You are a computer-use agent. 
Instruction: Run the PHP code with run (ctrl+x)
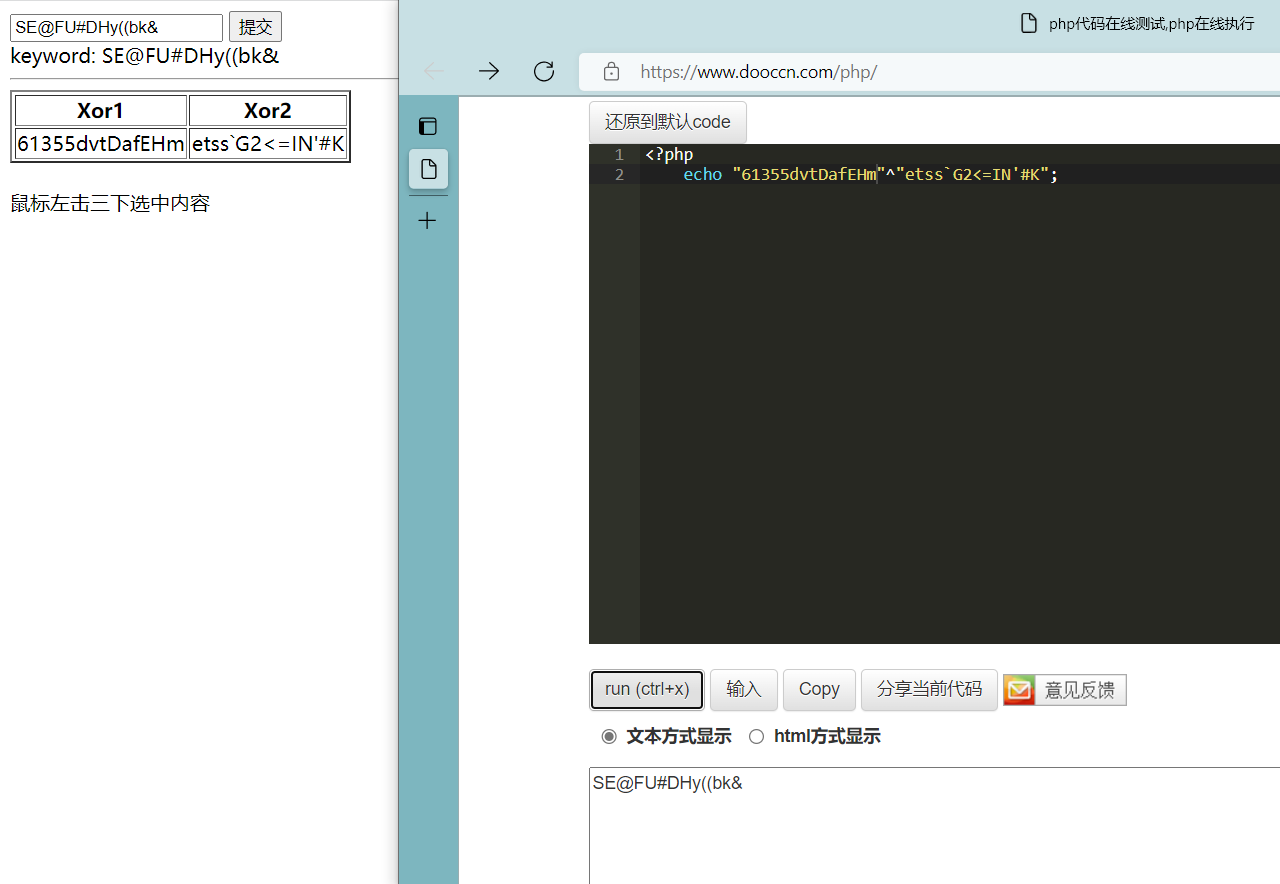[646, 689]
